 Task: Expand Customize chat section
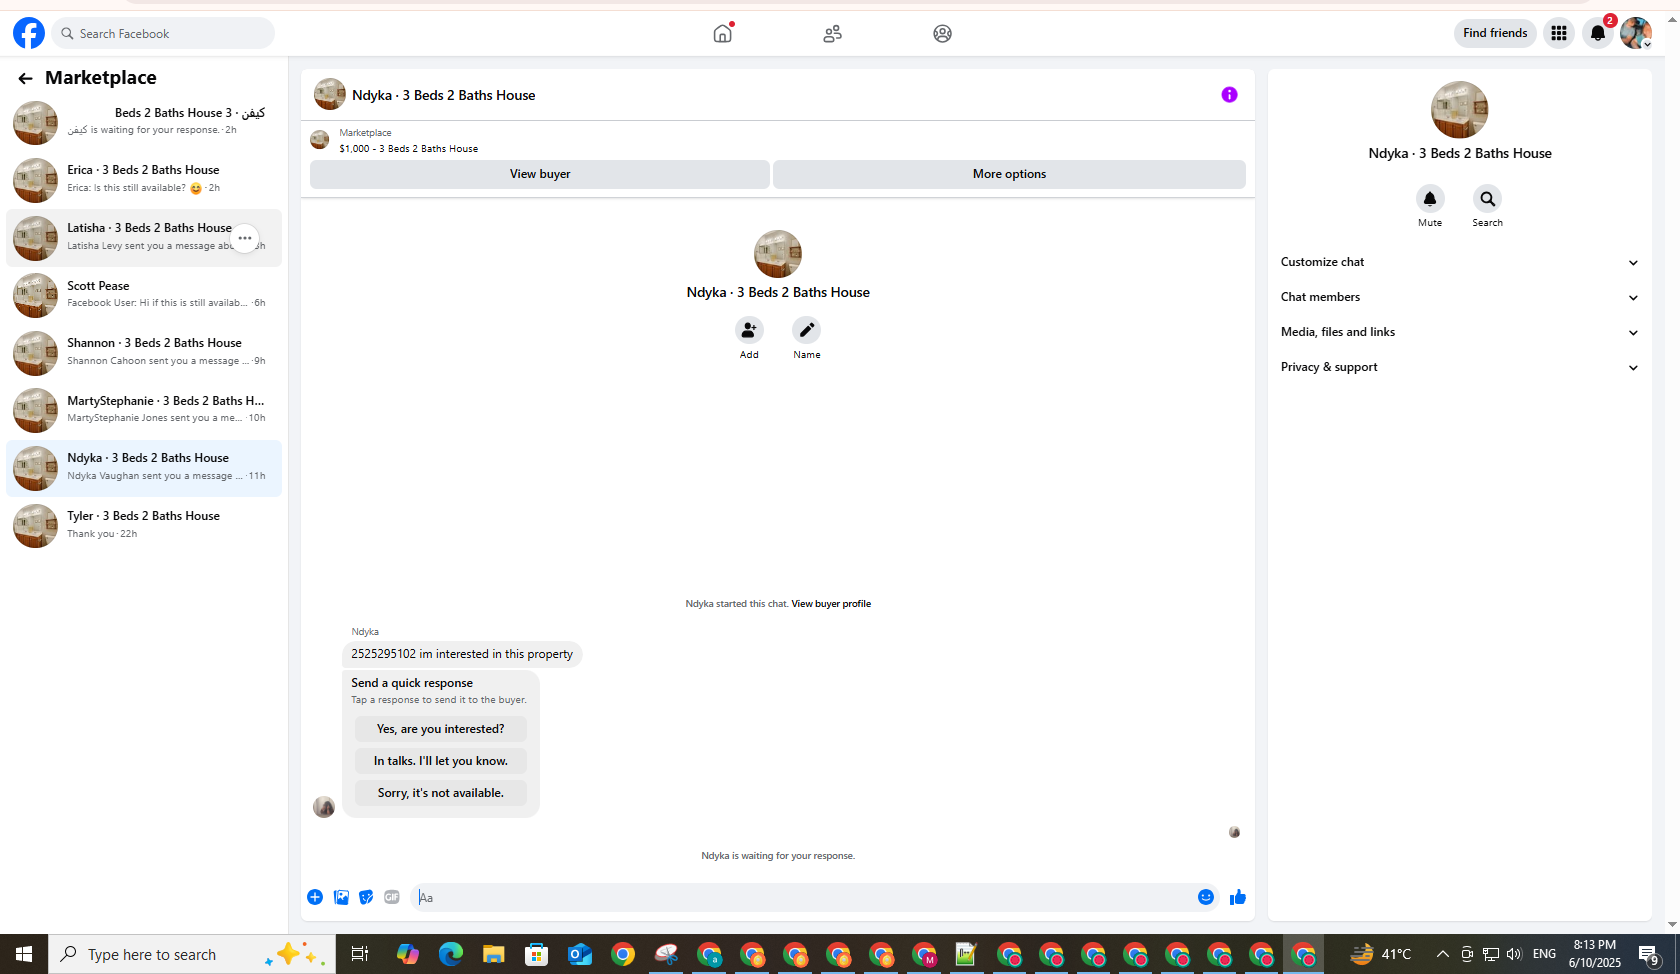tap(1460, 262)
